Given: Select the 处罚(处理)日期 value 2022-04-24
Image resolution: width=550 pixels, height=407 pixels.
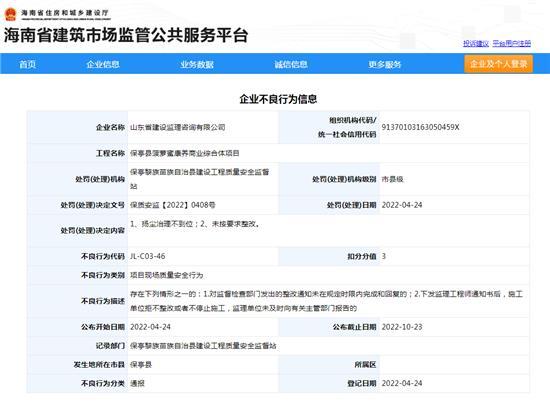Looking at the screenshot, I should click(x=402, y=205).
